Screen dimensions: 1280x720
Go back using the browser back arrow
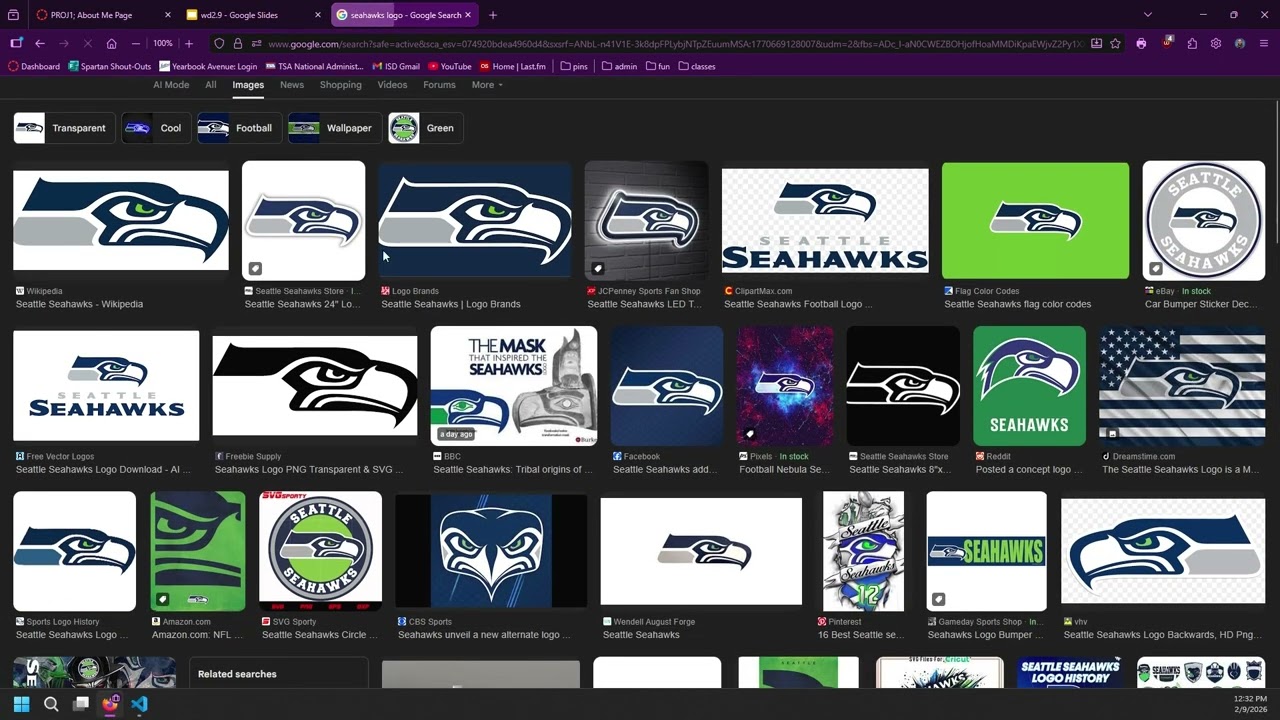[x=40, y=44]
